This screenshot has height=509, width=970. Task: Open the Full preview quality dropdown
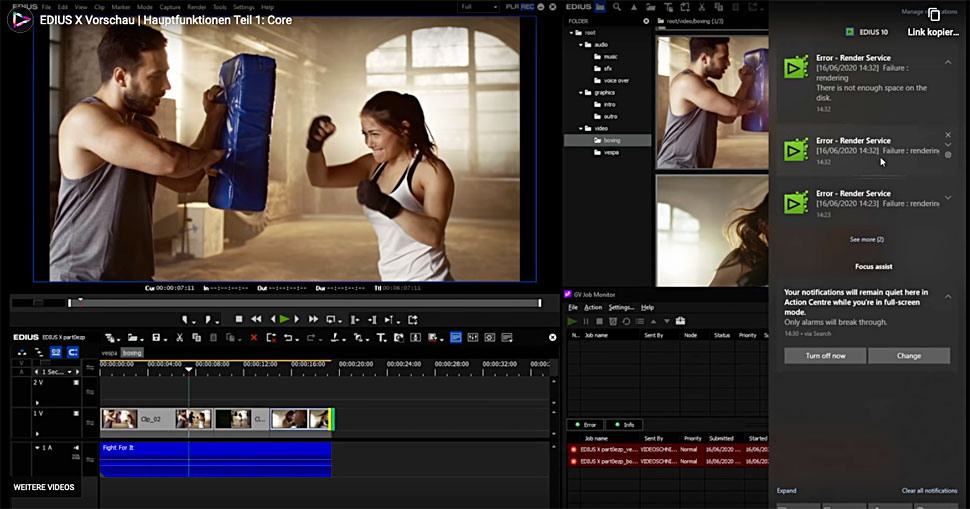478,7
